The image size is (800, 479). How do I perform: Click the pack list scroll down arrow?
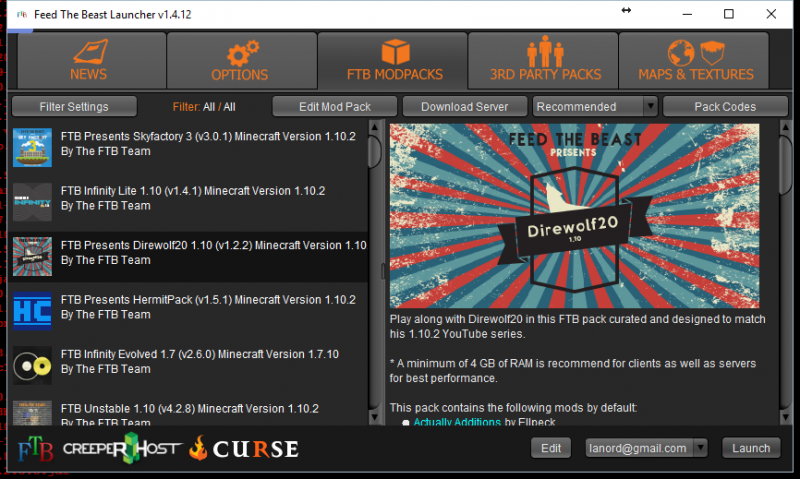tap(375, 418)
